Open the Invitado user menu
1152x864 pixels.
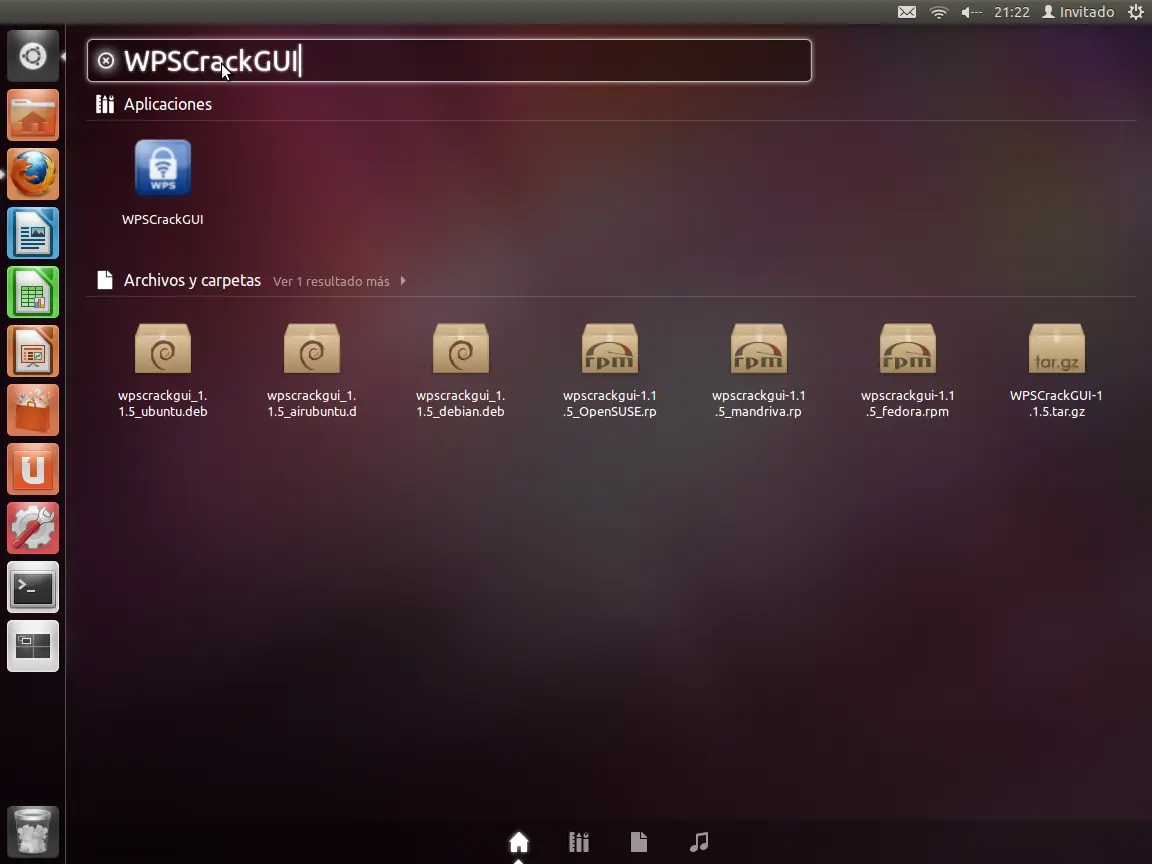pos(1079,12)
